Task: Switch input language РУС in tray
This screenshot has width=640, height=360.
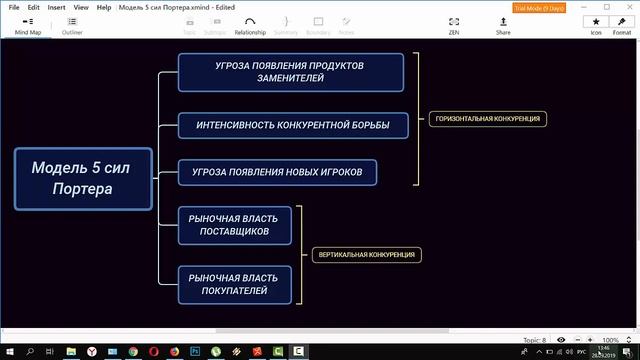Action: tap(581, 351)
